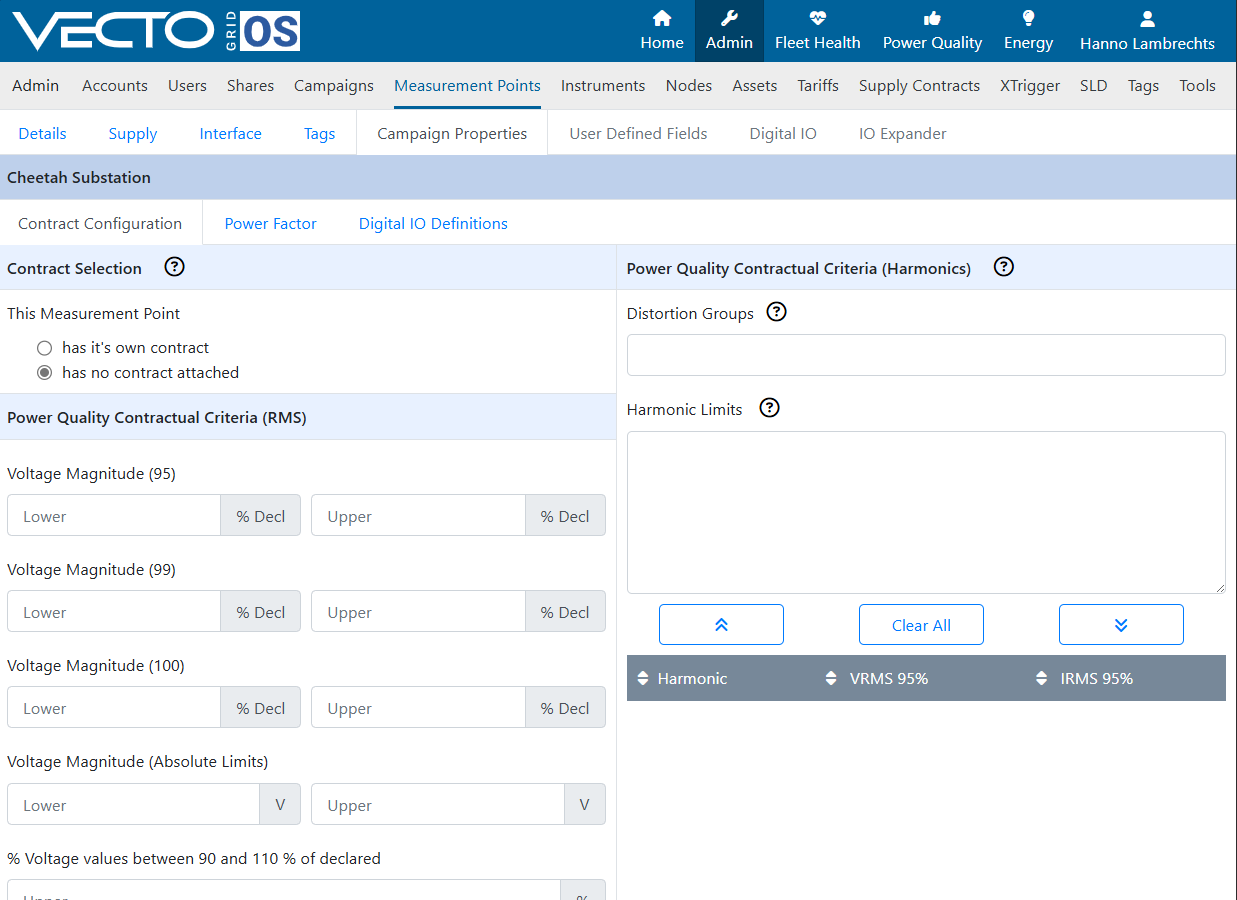Select 'has no contract attached' option
The width and height of the screenshot is (1237, 900).
44,372
